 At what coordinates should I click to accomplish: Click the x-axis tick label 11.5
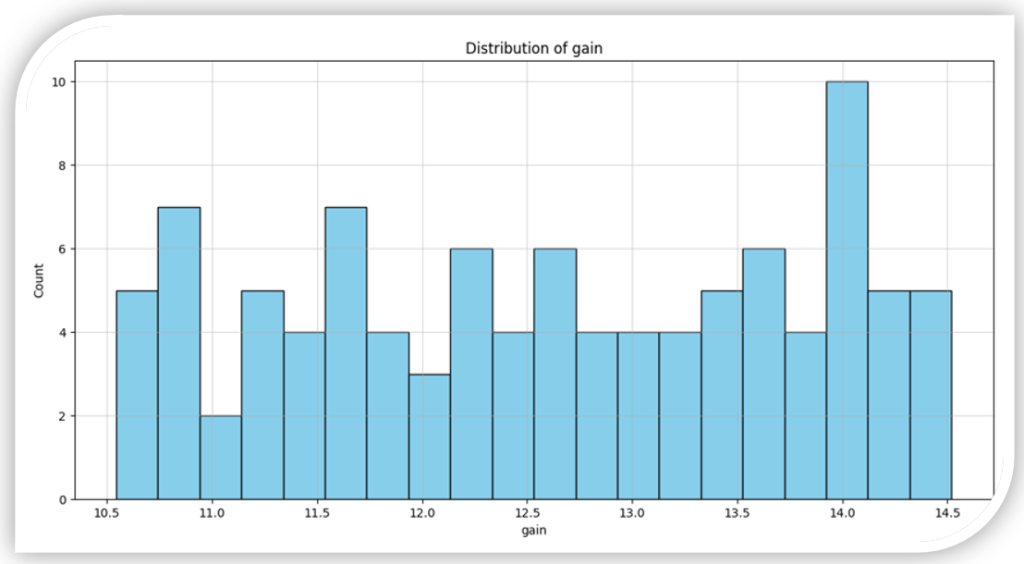(x=317, y=513)
